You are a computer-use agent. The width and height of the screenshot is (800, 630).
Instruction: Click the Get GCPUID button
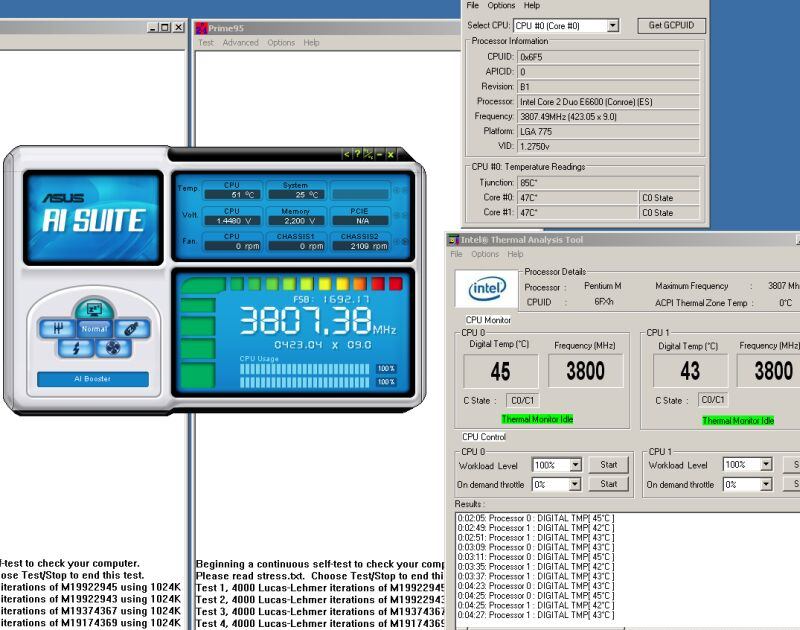point(671,26)
